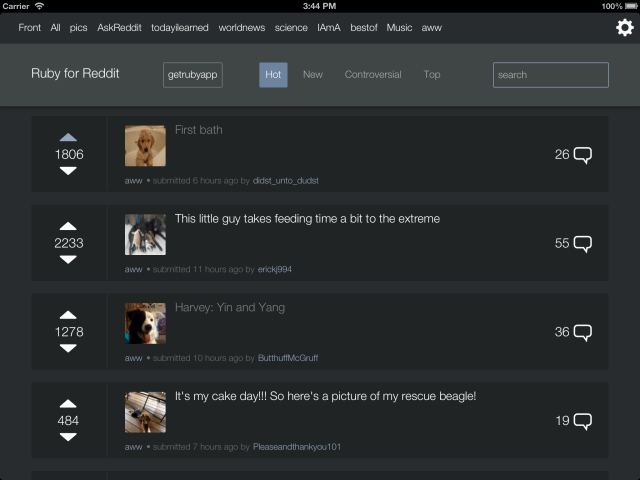The image size is (640, 480).
Task: Sort posts by New
Action: coord(313,75)
